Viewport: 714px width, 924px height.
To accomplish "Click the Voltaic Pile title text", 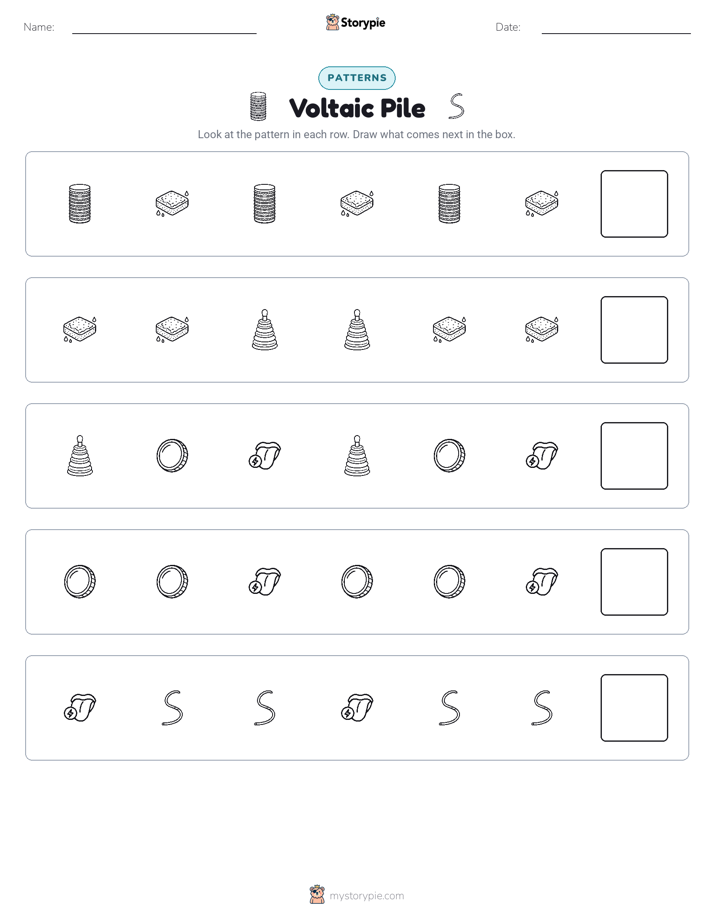I will (357, 108).
